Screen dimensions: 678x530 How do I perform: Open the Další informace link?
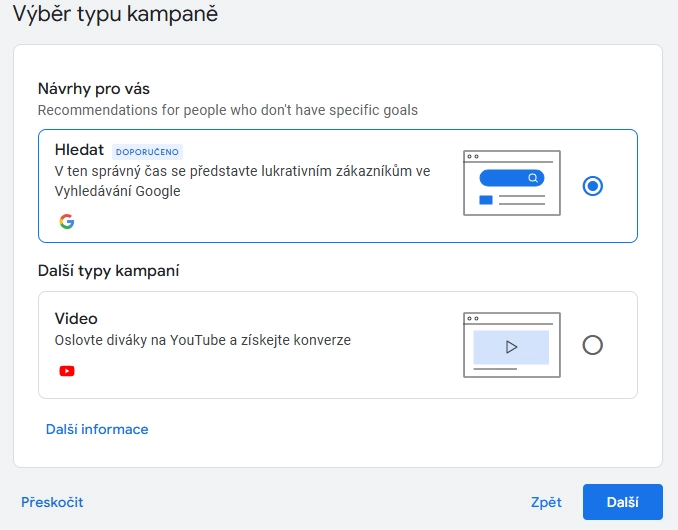pos(97,429)
